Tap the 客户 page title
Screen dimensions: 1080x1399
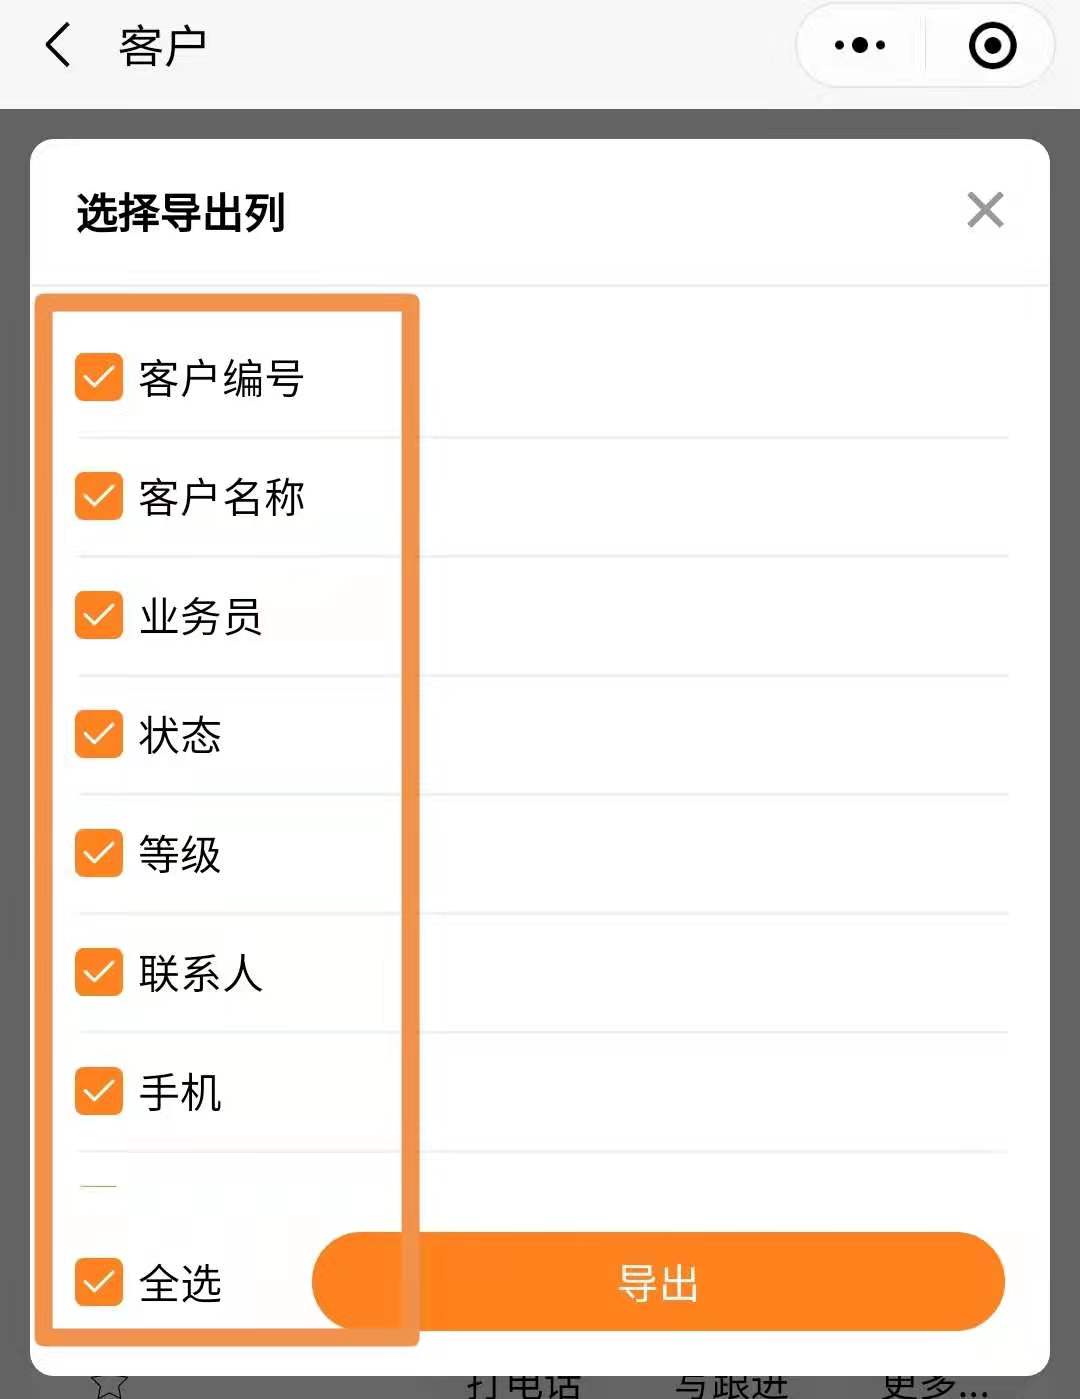click(x=162, y=47)
